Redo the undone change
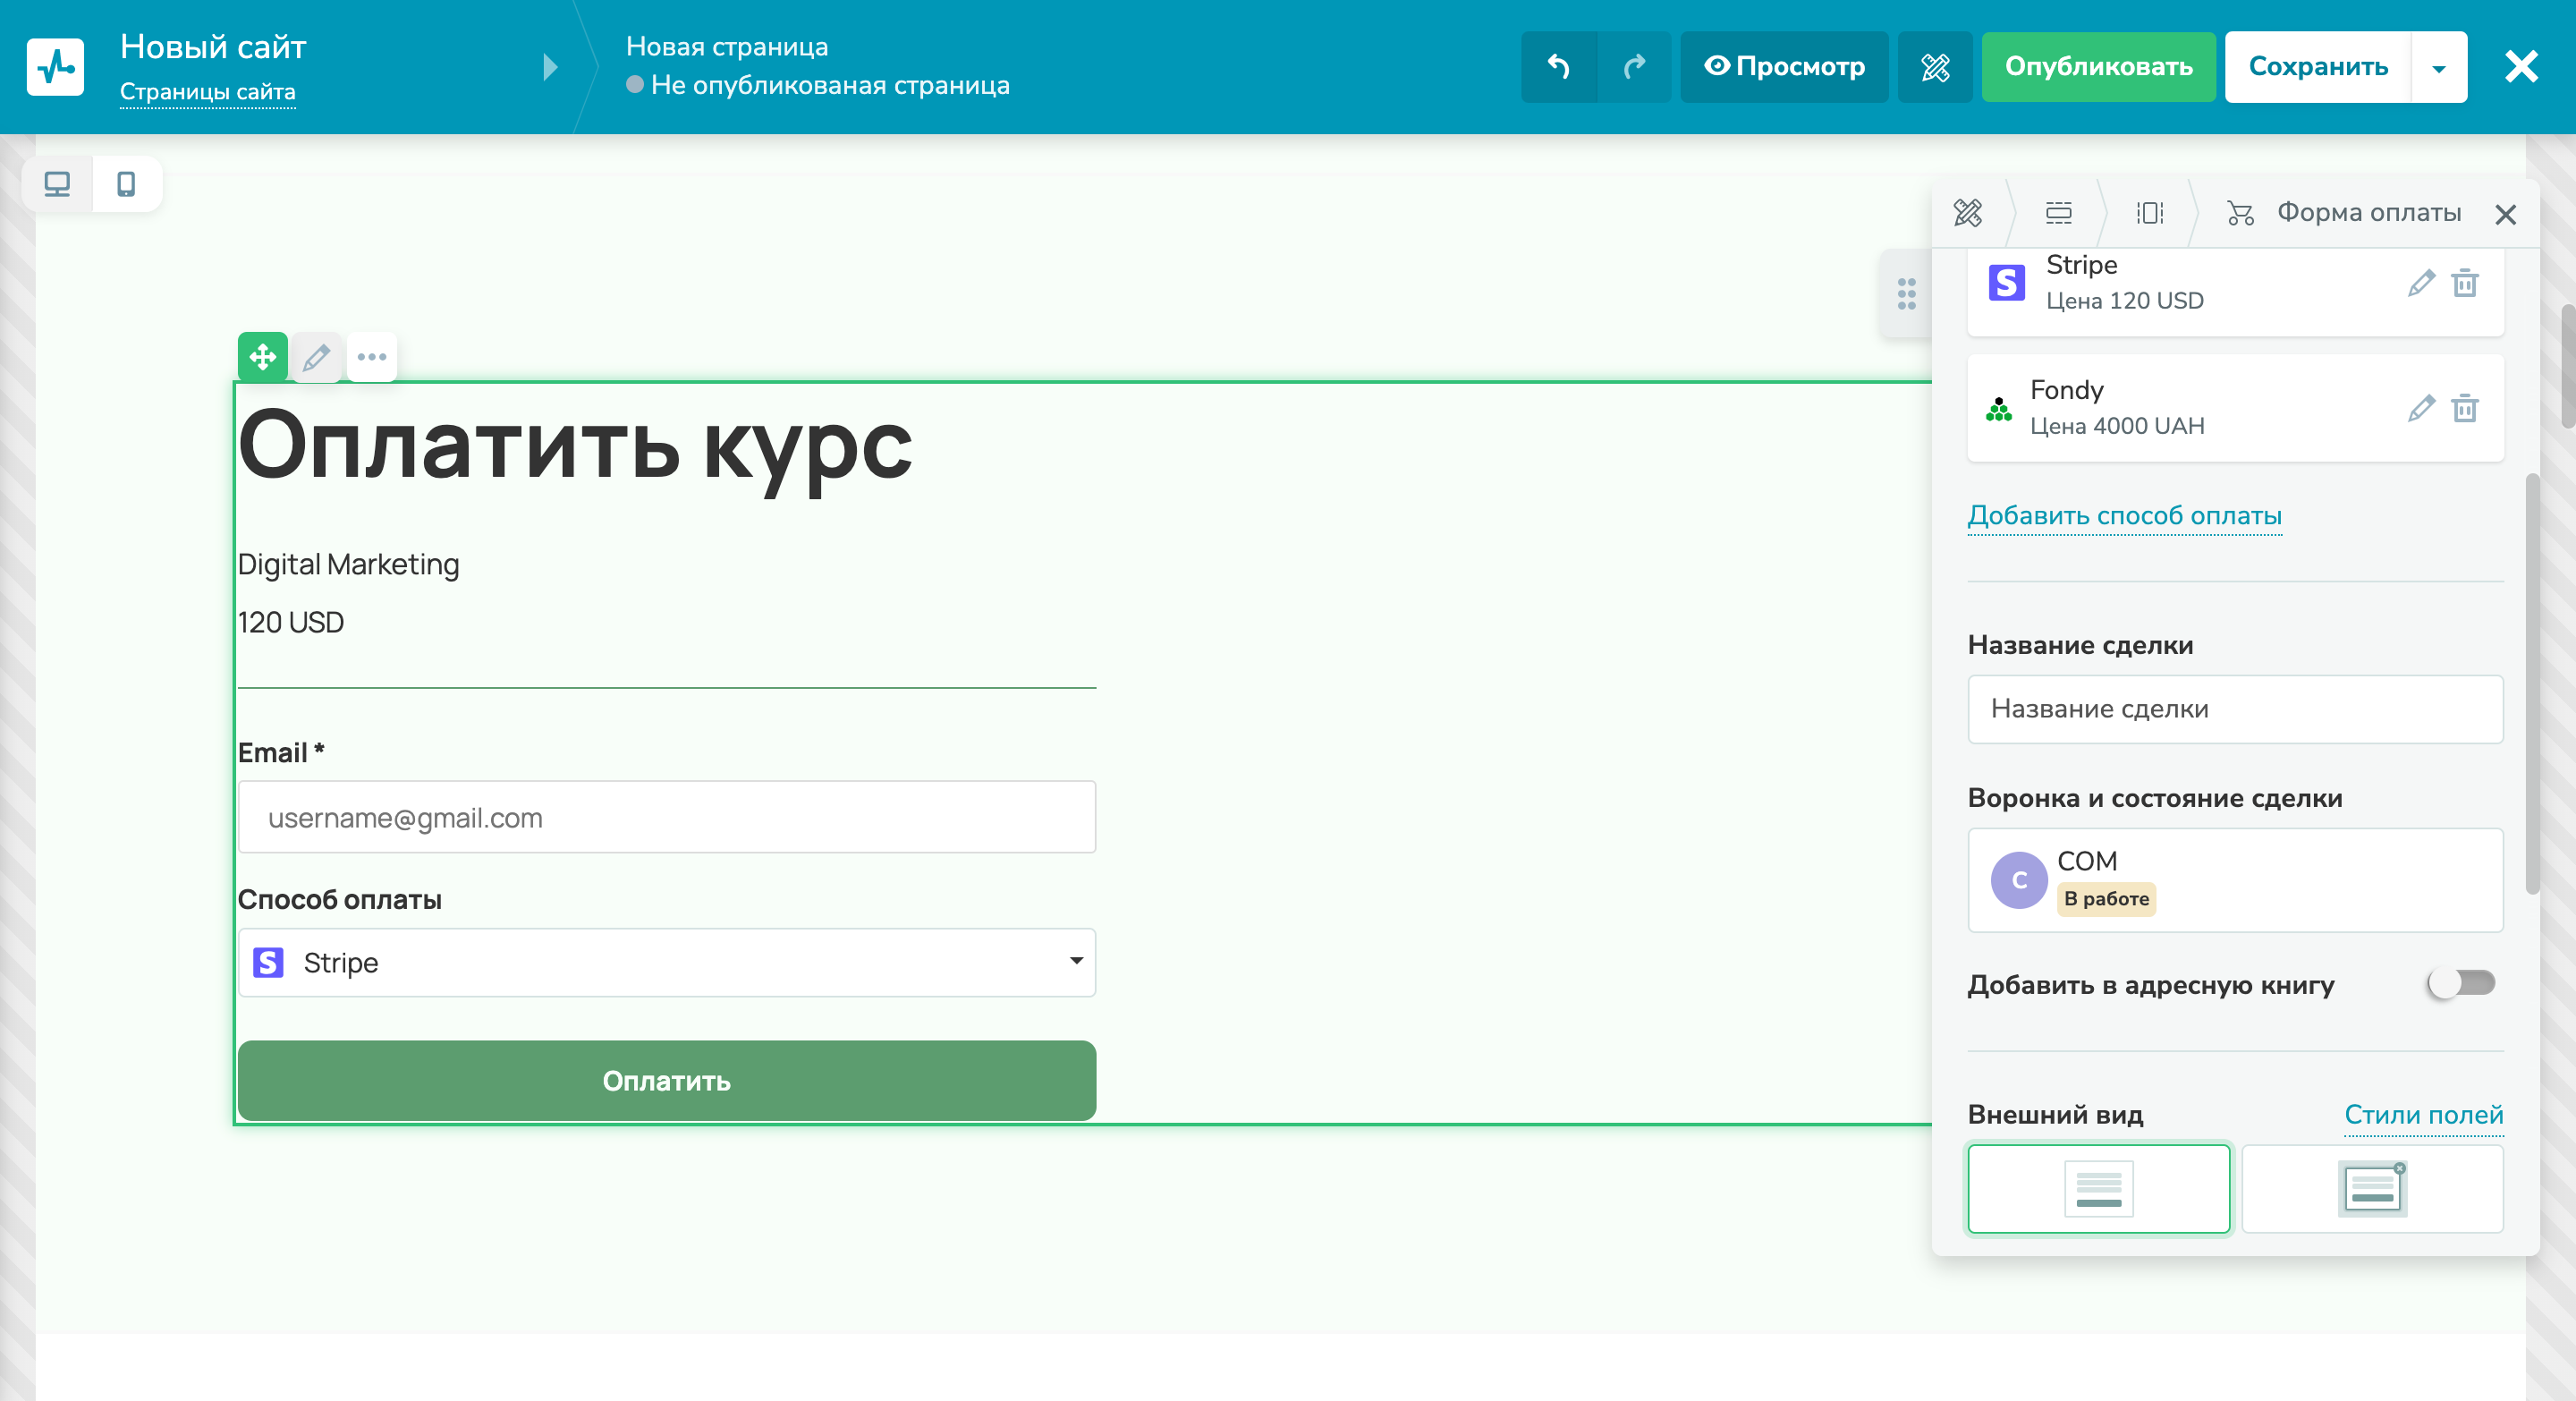Image resolution: width=2576 pixels, height=1401 pixels. tap(1634, 67)
